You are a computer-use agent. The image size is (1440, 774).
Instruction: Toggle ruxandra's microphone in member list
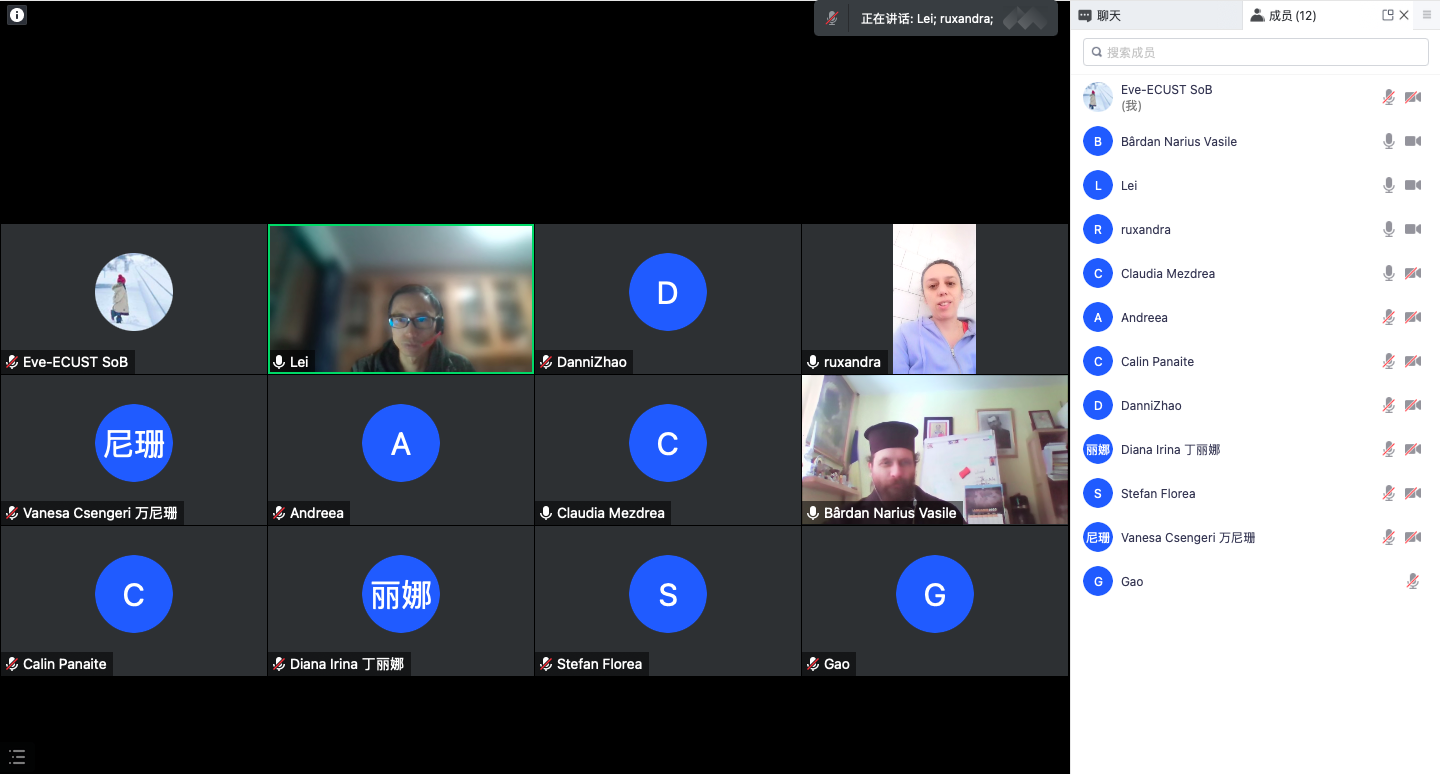point(1388,229)
